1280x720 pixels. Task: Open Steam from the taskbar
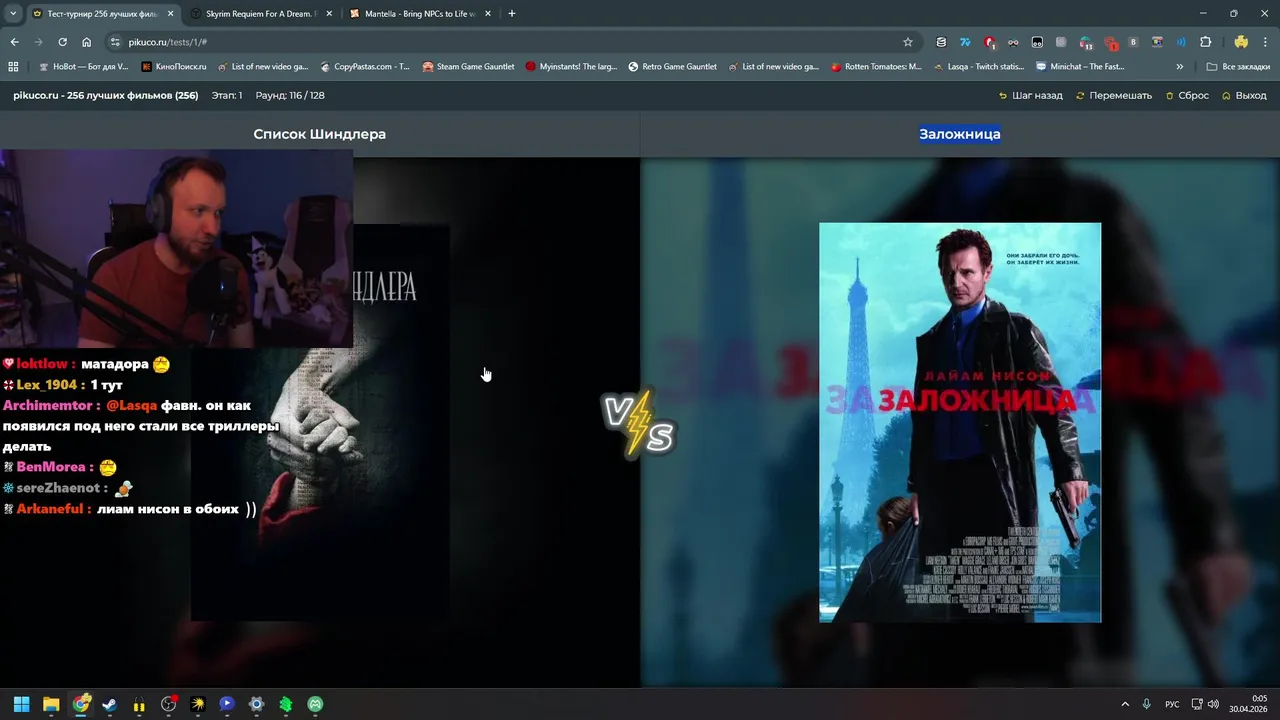(x=109, y=704)
